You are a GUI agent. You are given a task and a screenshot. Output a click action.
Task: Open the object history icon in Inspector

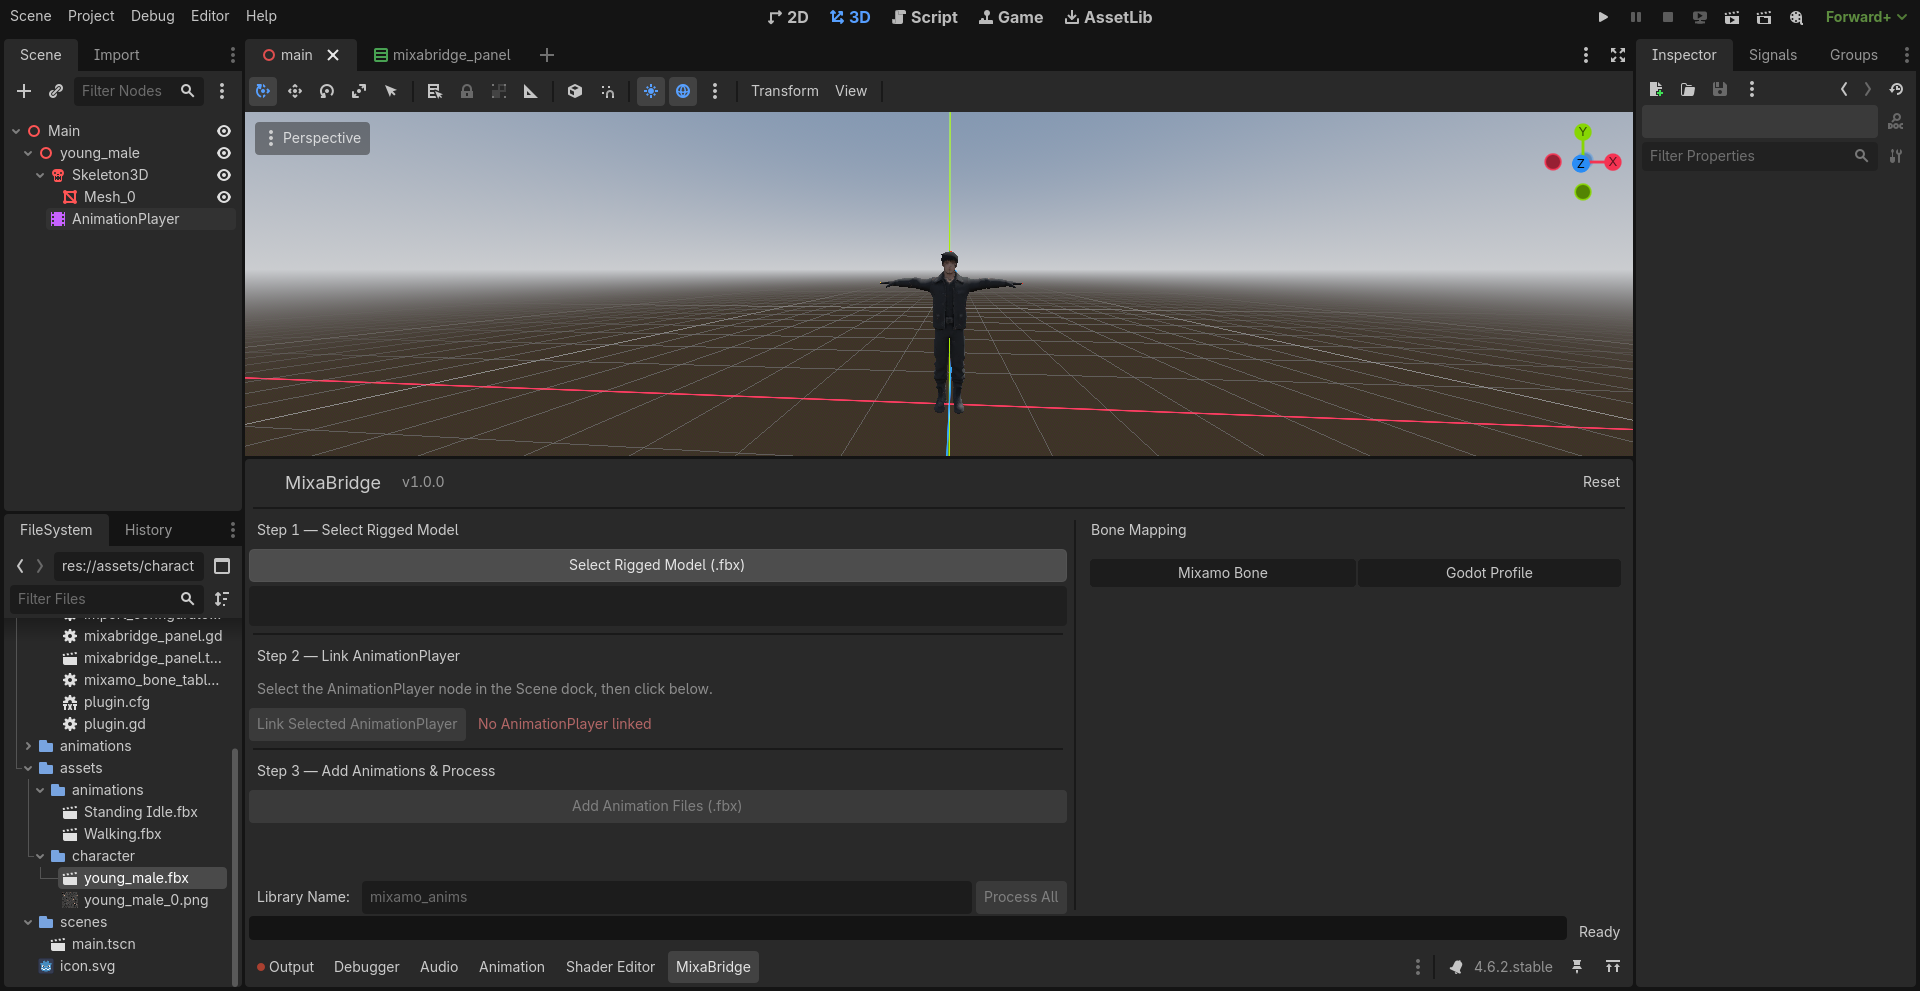1896,89
